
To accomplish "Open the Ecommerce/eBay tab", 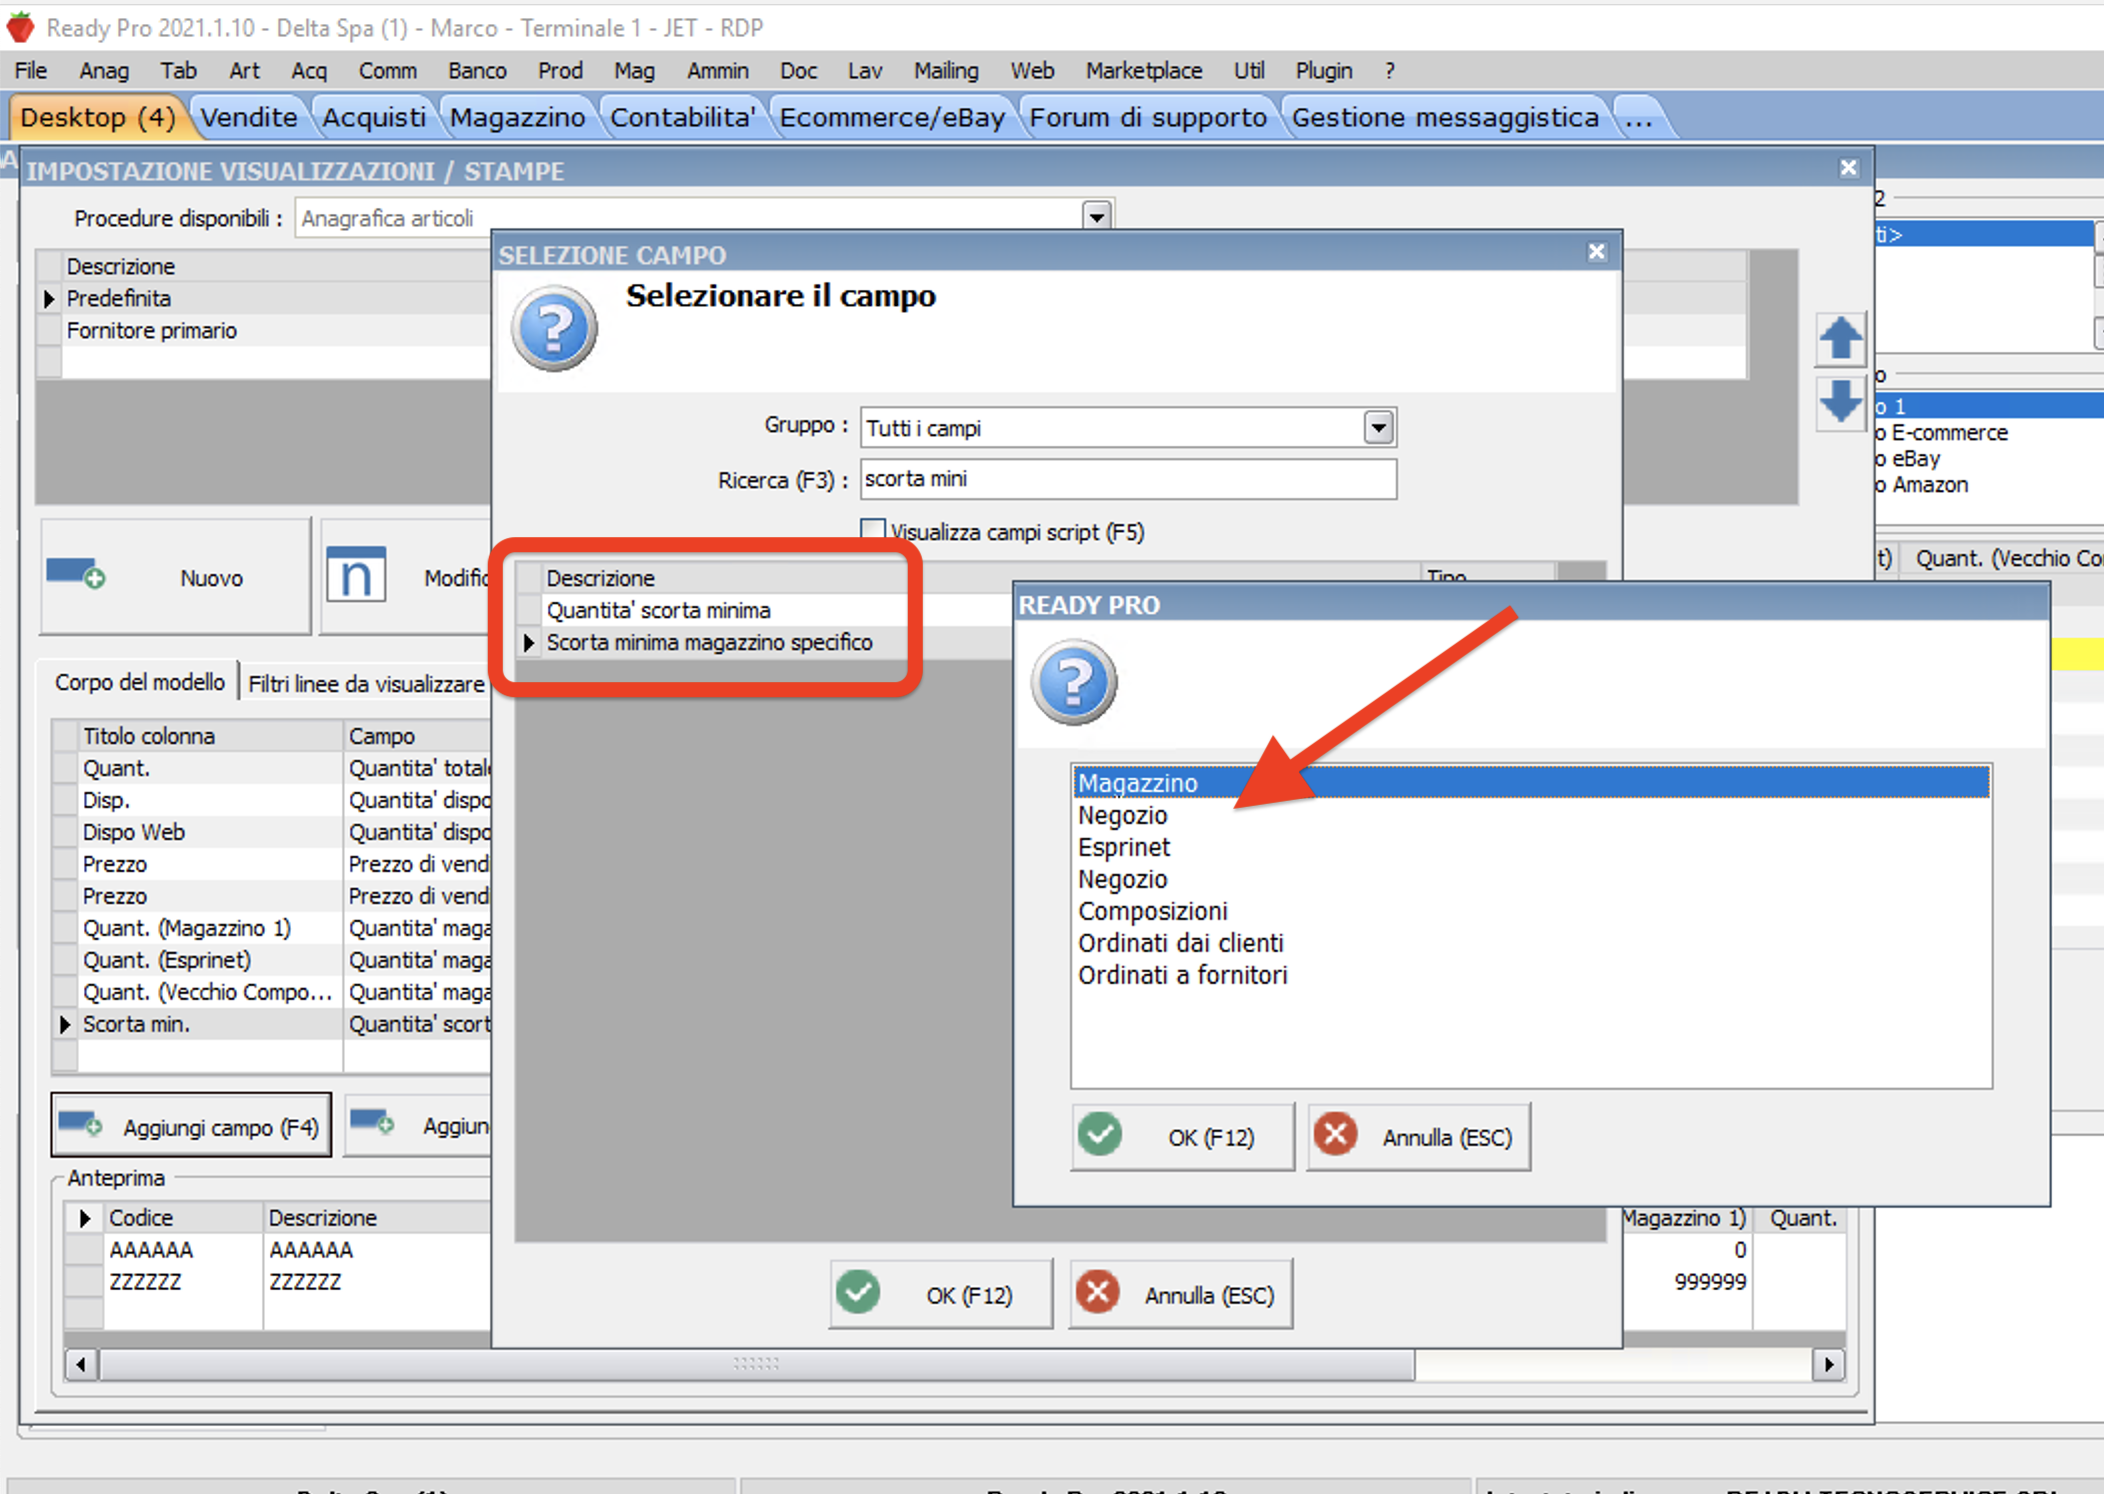I will click(x=892, y=118).
